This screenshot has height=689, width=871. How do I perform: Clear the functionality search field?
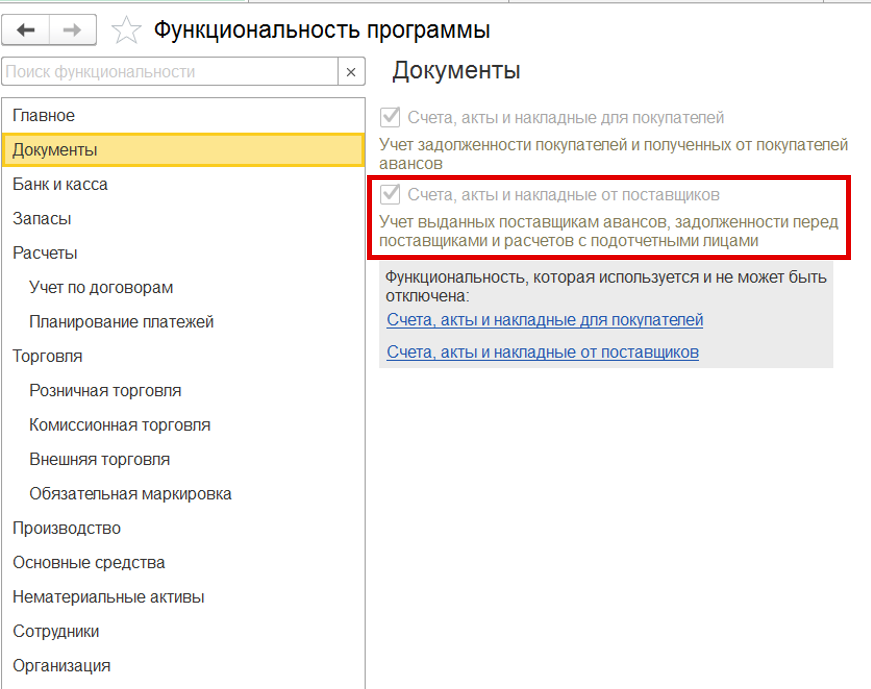point(351,72)
